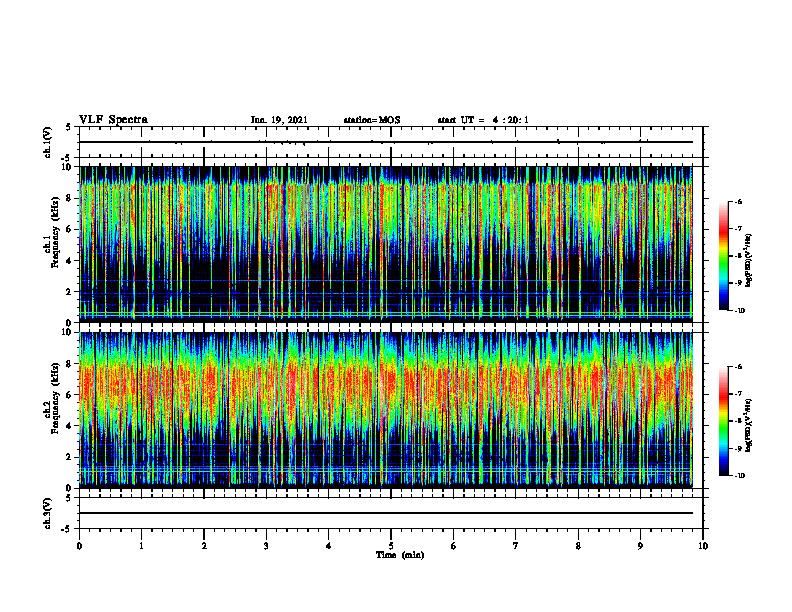This screenshot has width=792, height=612.
Task: Click the "ch.1(V)" waveform axis label
Action: coord(48,142)
